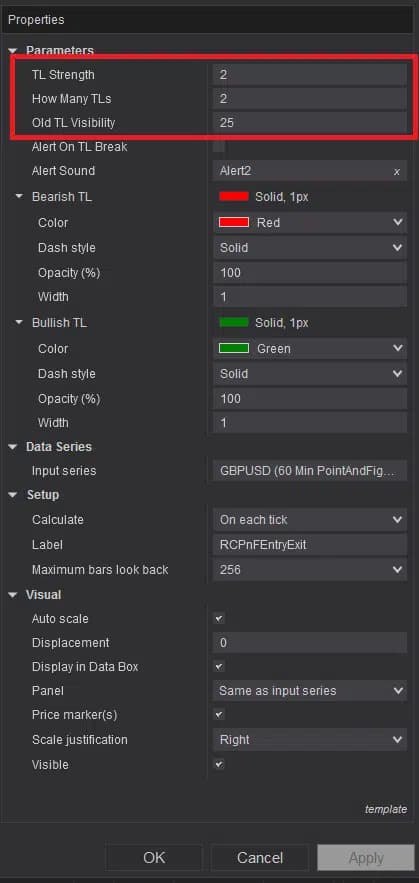
Task: Toggle the Price marker(s) checkbox
Action: (x=219, y=715)
